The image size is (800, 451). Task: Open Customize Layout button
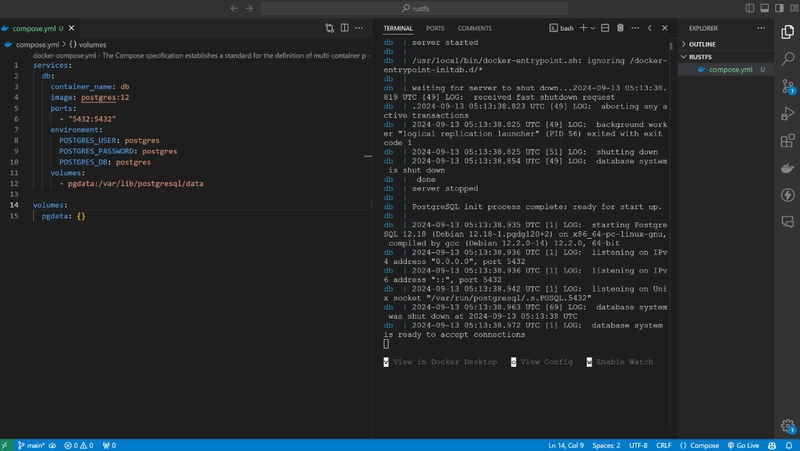(794, 8)
